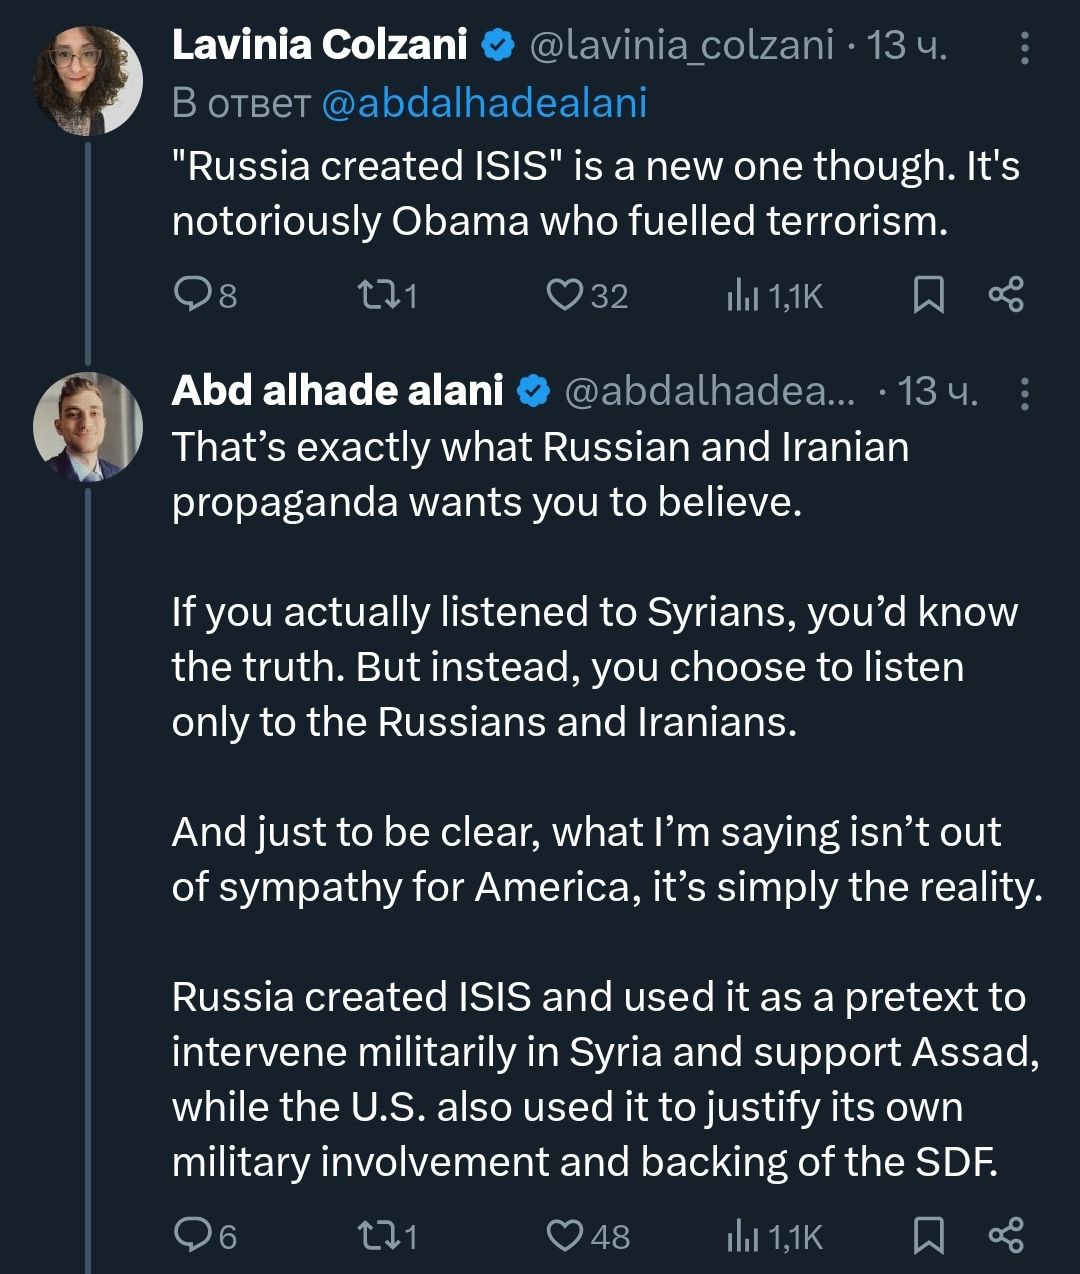Open more options for Abd alhade's tweet
Viewport: 1080px width, 1274px height.
pos(1024,393)
